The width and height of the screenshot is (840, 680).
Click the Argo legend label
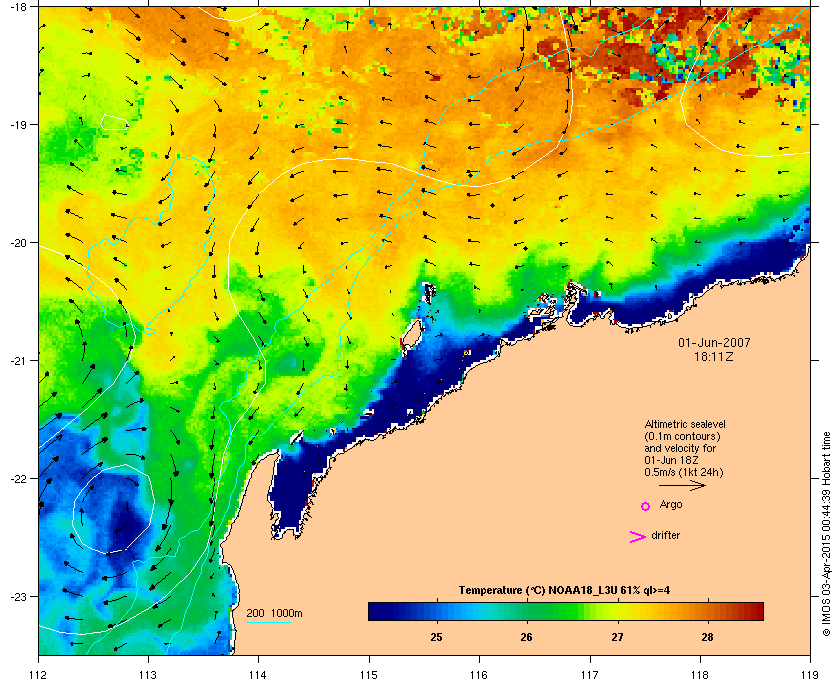[671, 505]
